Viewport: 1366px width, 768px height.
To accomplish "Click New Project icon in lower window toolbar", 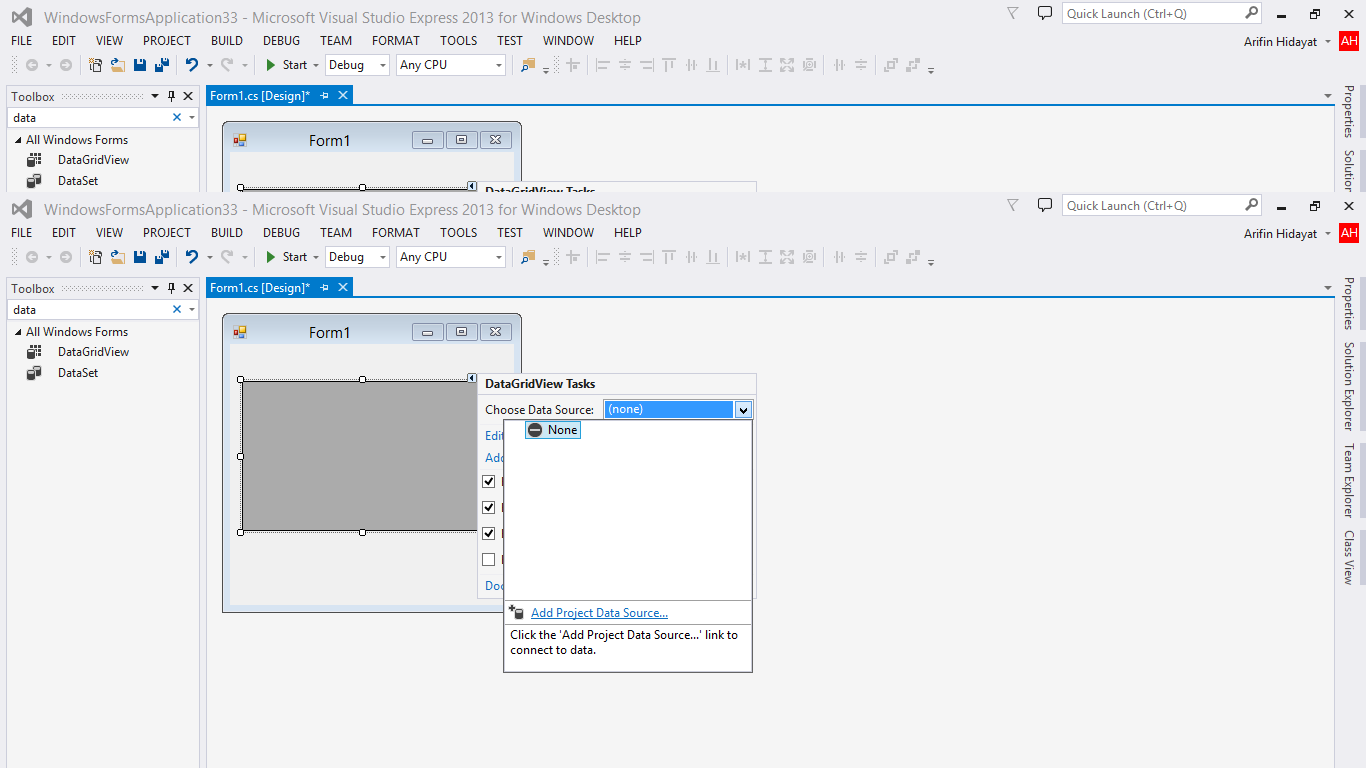I will pyautogui.click(x=96, y=257).
